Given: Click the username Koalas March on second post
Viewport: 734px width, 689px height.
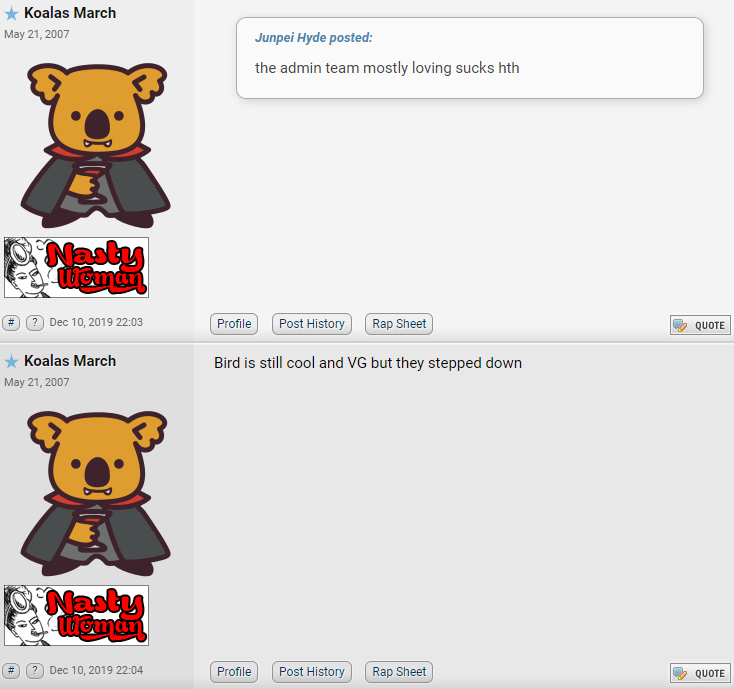Looking at the screenshot, I should pyautogui.click(x=70, y=361).
